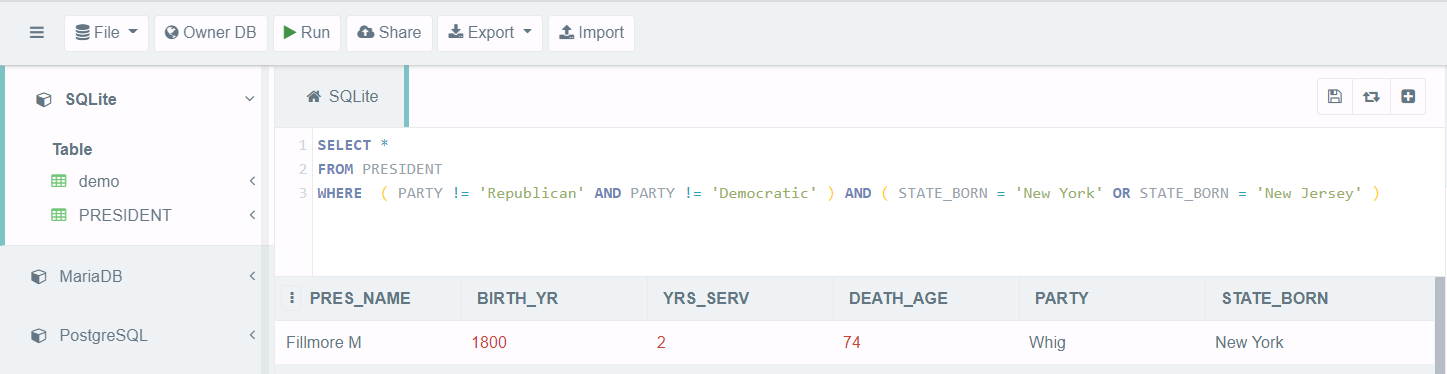Click the Owner DB button
The height and width of the screenshot is (374, 1447).
(211, 33)
